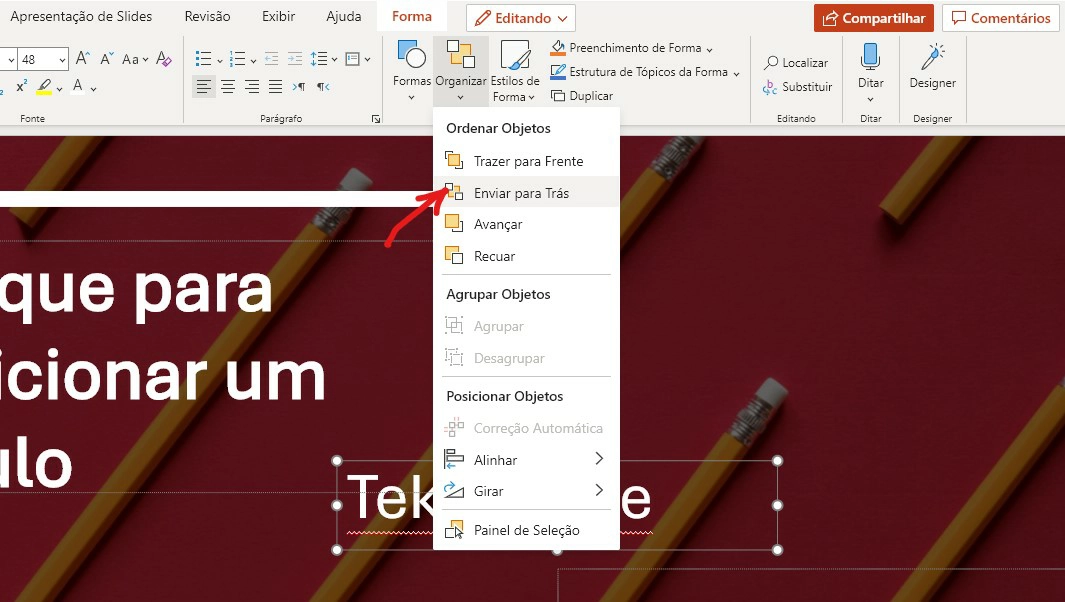
Task: Open font color dropdown arrow
Action: pyautogui.click(x=94, y=88)
